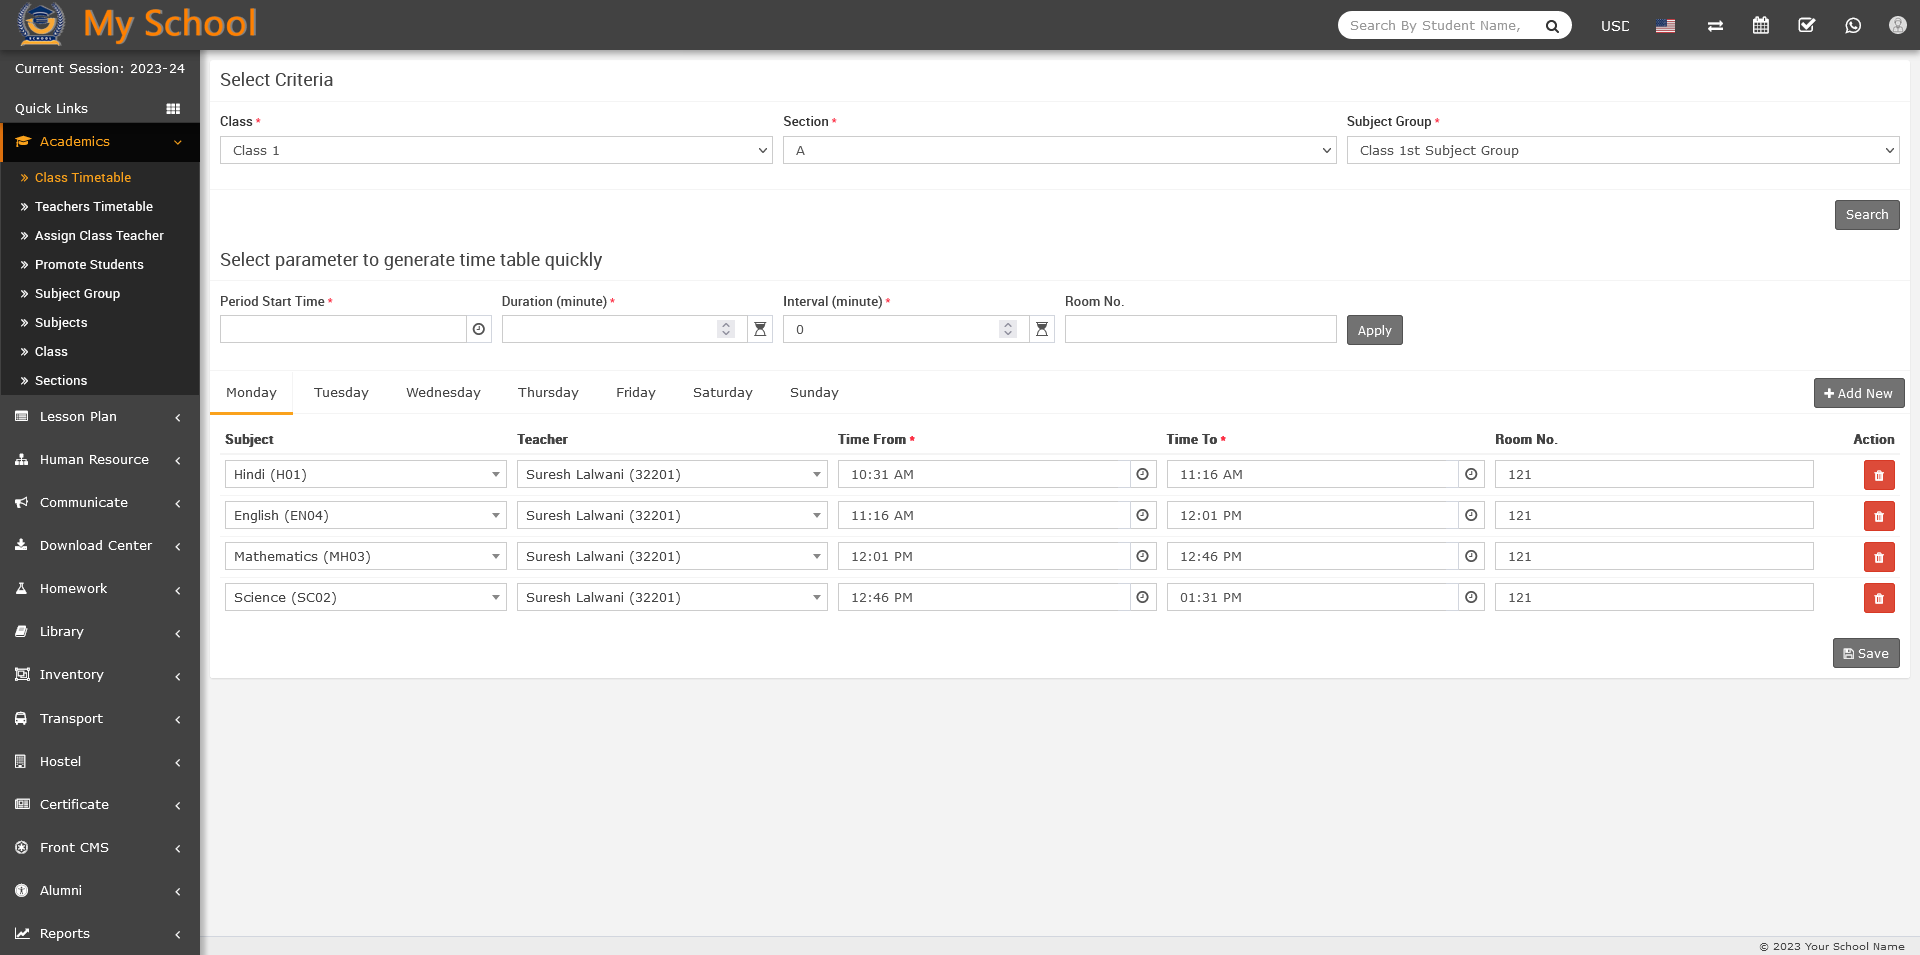
Task: Open the Subject Group dropdown
Action: click(1622, 150)
